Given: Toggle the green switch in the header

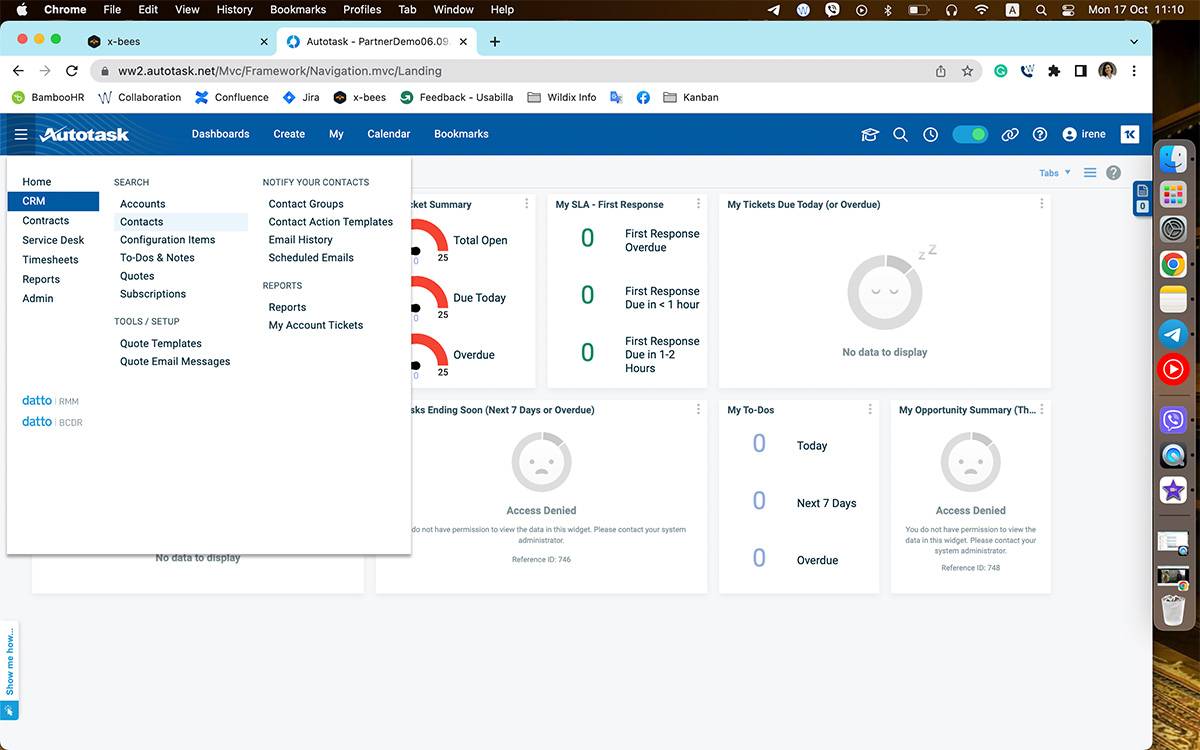Looking at the screenshot, I should [x=969, y=134].
